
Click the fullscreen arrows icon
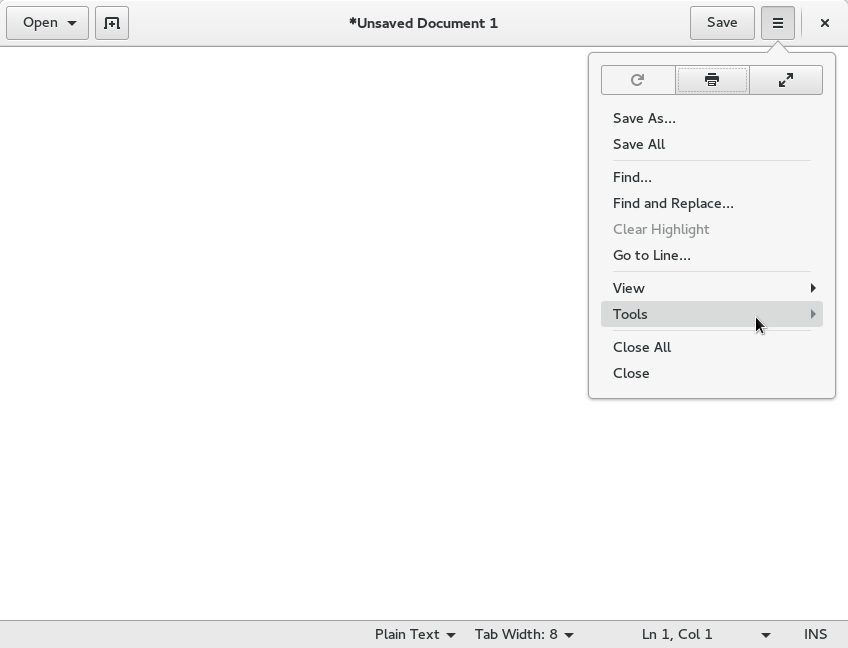coord(786,80)
